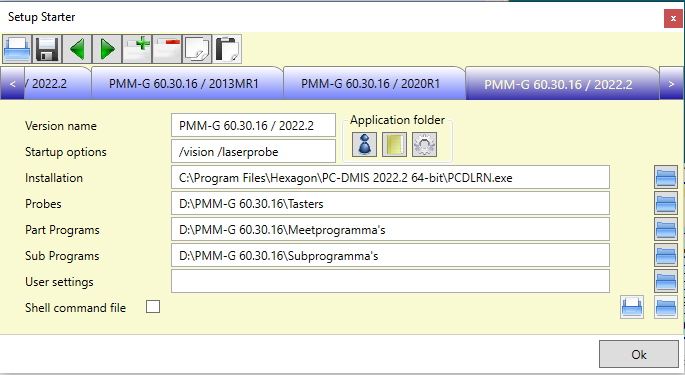
Task: Click the printer icon beside Shell command file
Action: pyautogui.click(x=632, y=307)
